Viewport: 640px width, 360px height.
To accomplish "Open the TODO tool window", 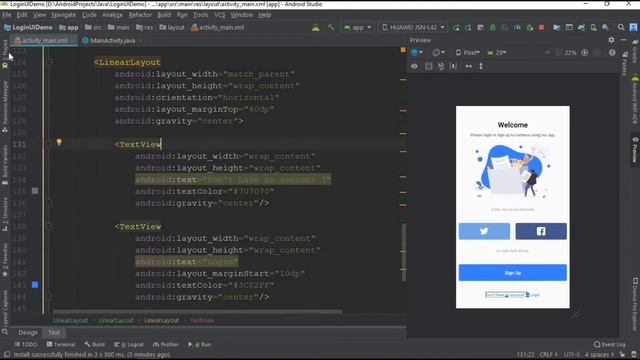I will coord(26,344).
